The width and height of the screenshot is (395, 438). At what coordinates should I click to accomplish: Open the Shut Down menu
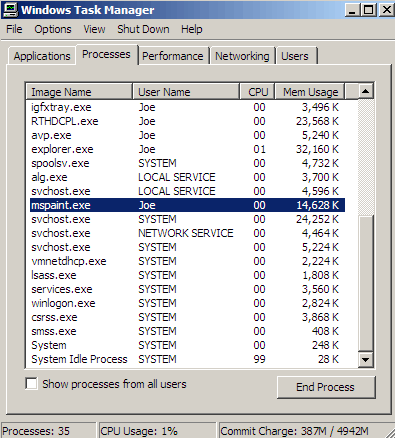click(143, 29)
